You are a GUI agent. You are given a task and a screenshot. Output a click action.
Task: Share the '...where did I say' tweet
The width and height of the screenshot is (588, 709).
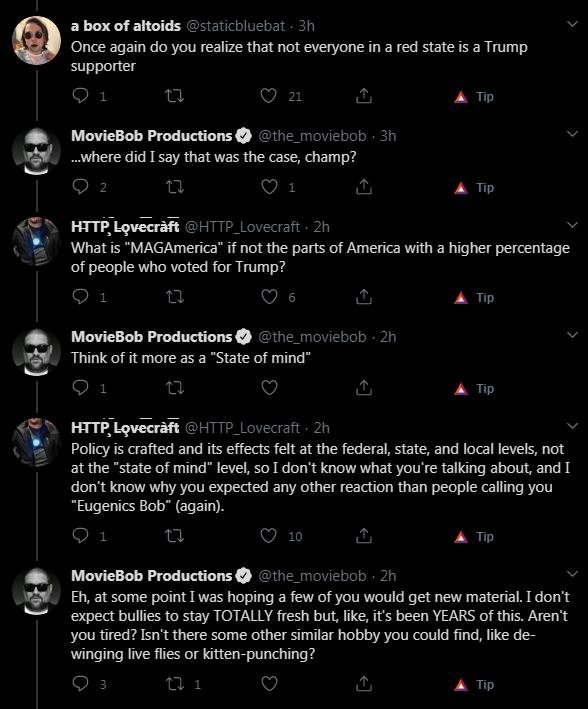(364, 187)
